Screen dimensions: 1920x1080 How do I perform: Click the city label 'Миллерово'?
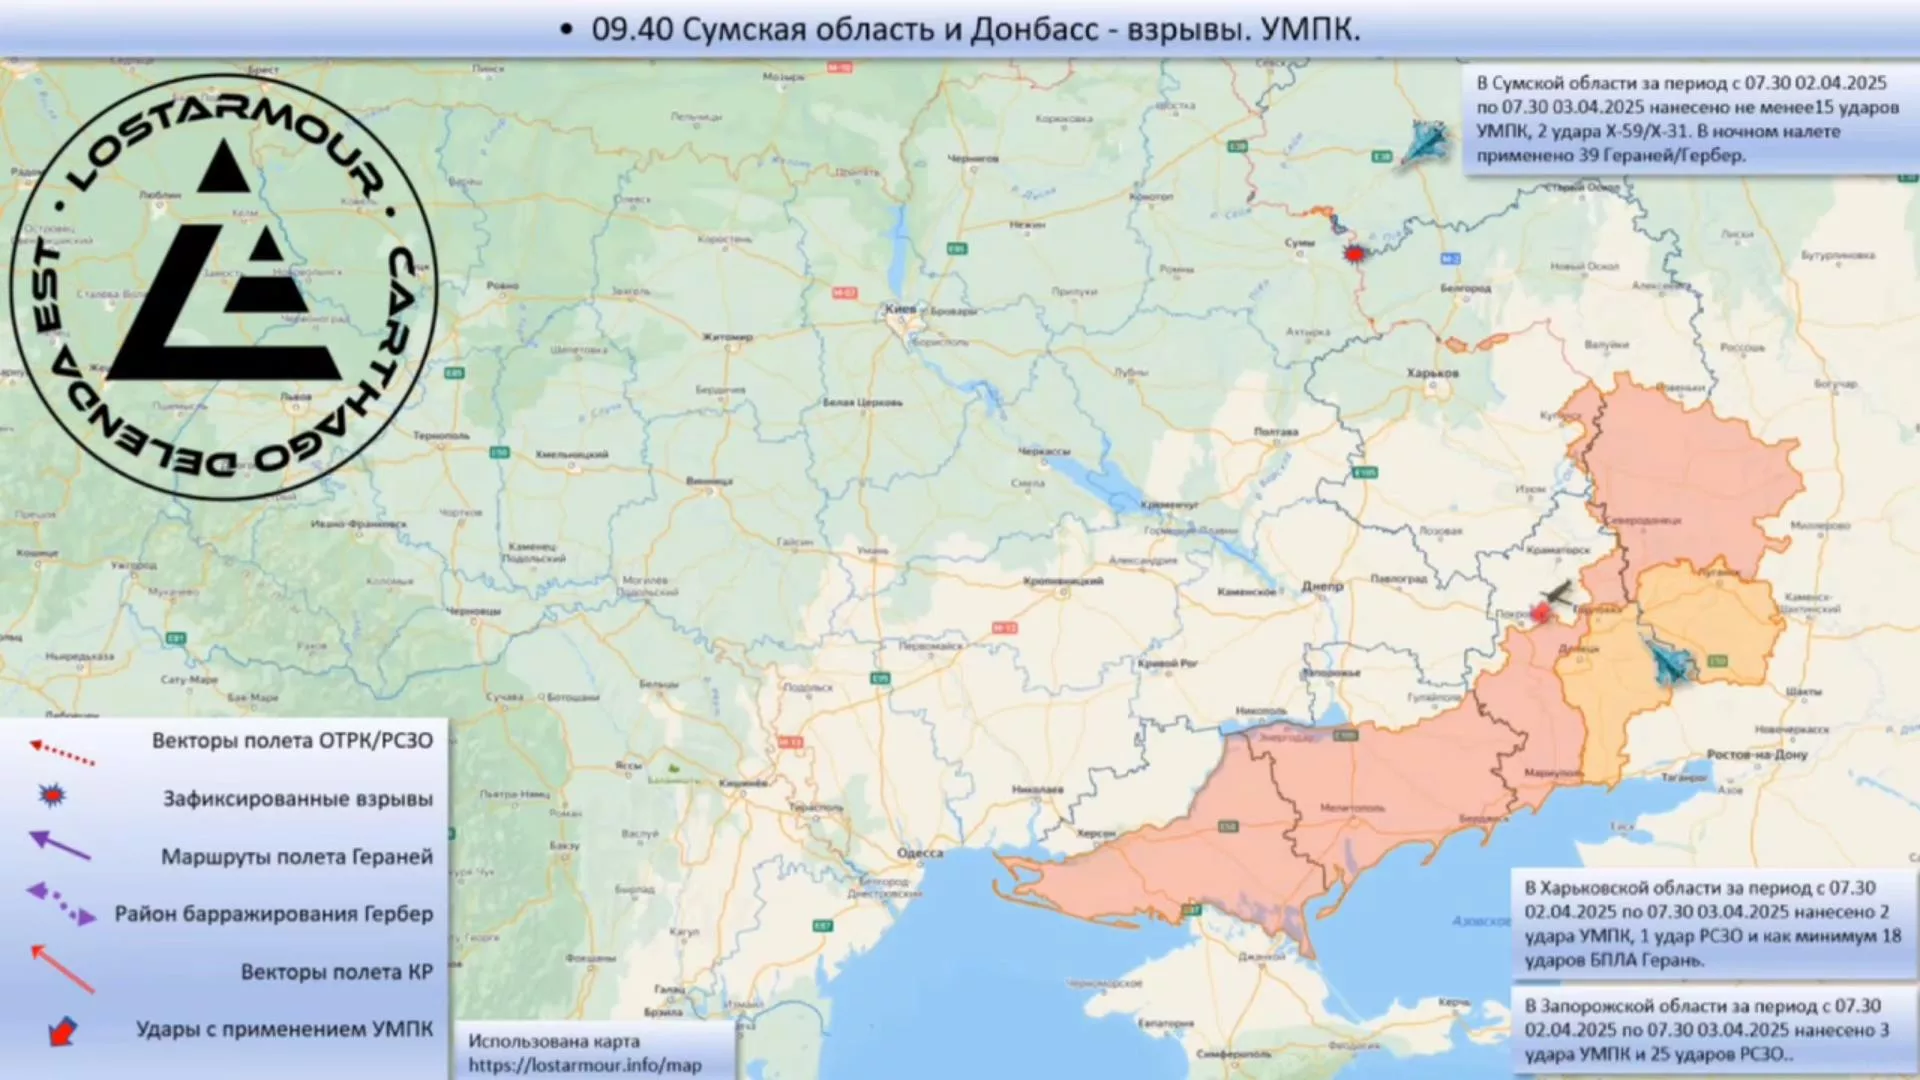tap(1820, 526)
